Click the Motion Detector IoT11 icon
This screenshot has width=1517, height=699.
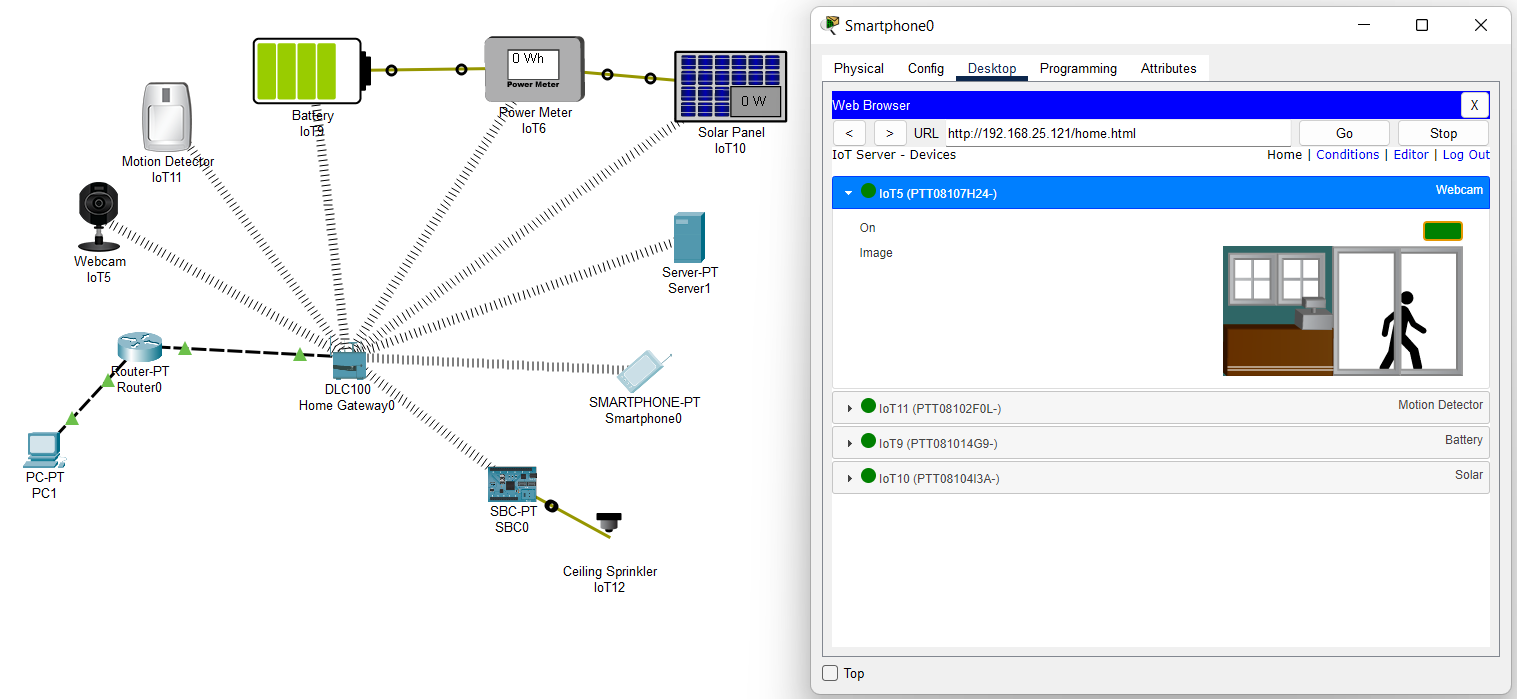pyautogui.click(x=167, y=117)
